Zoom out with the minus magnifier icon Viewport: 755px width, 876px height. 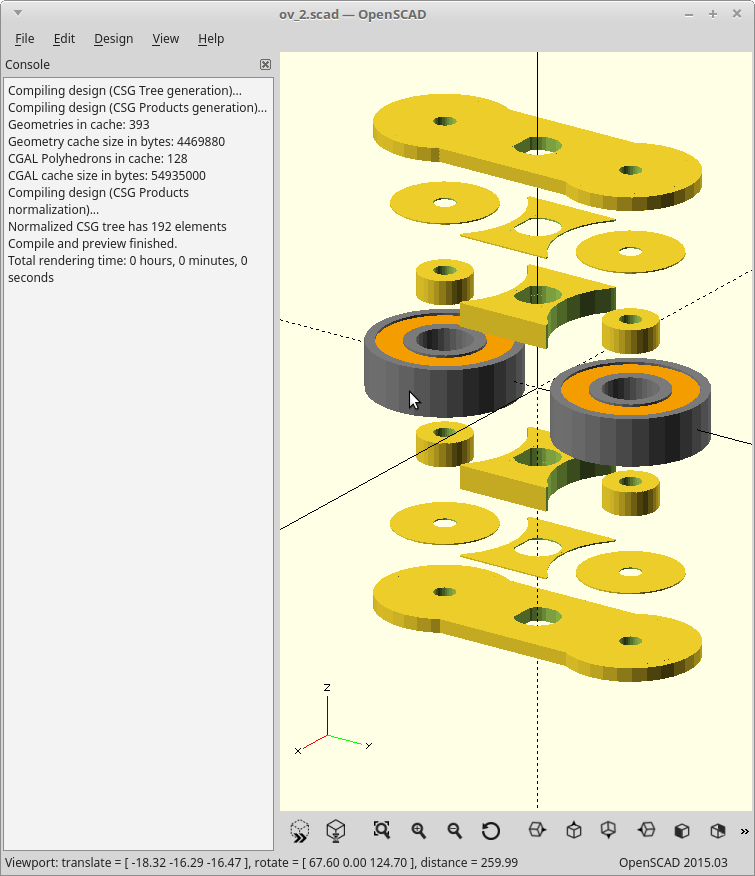pyautogui.click(x=454, y=830)
